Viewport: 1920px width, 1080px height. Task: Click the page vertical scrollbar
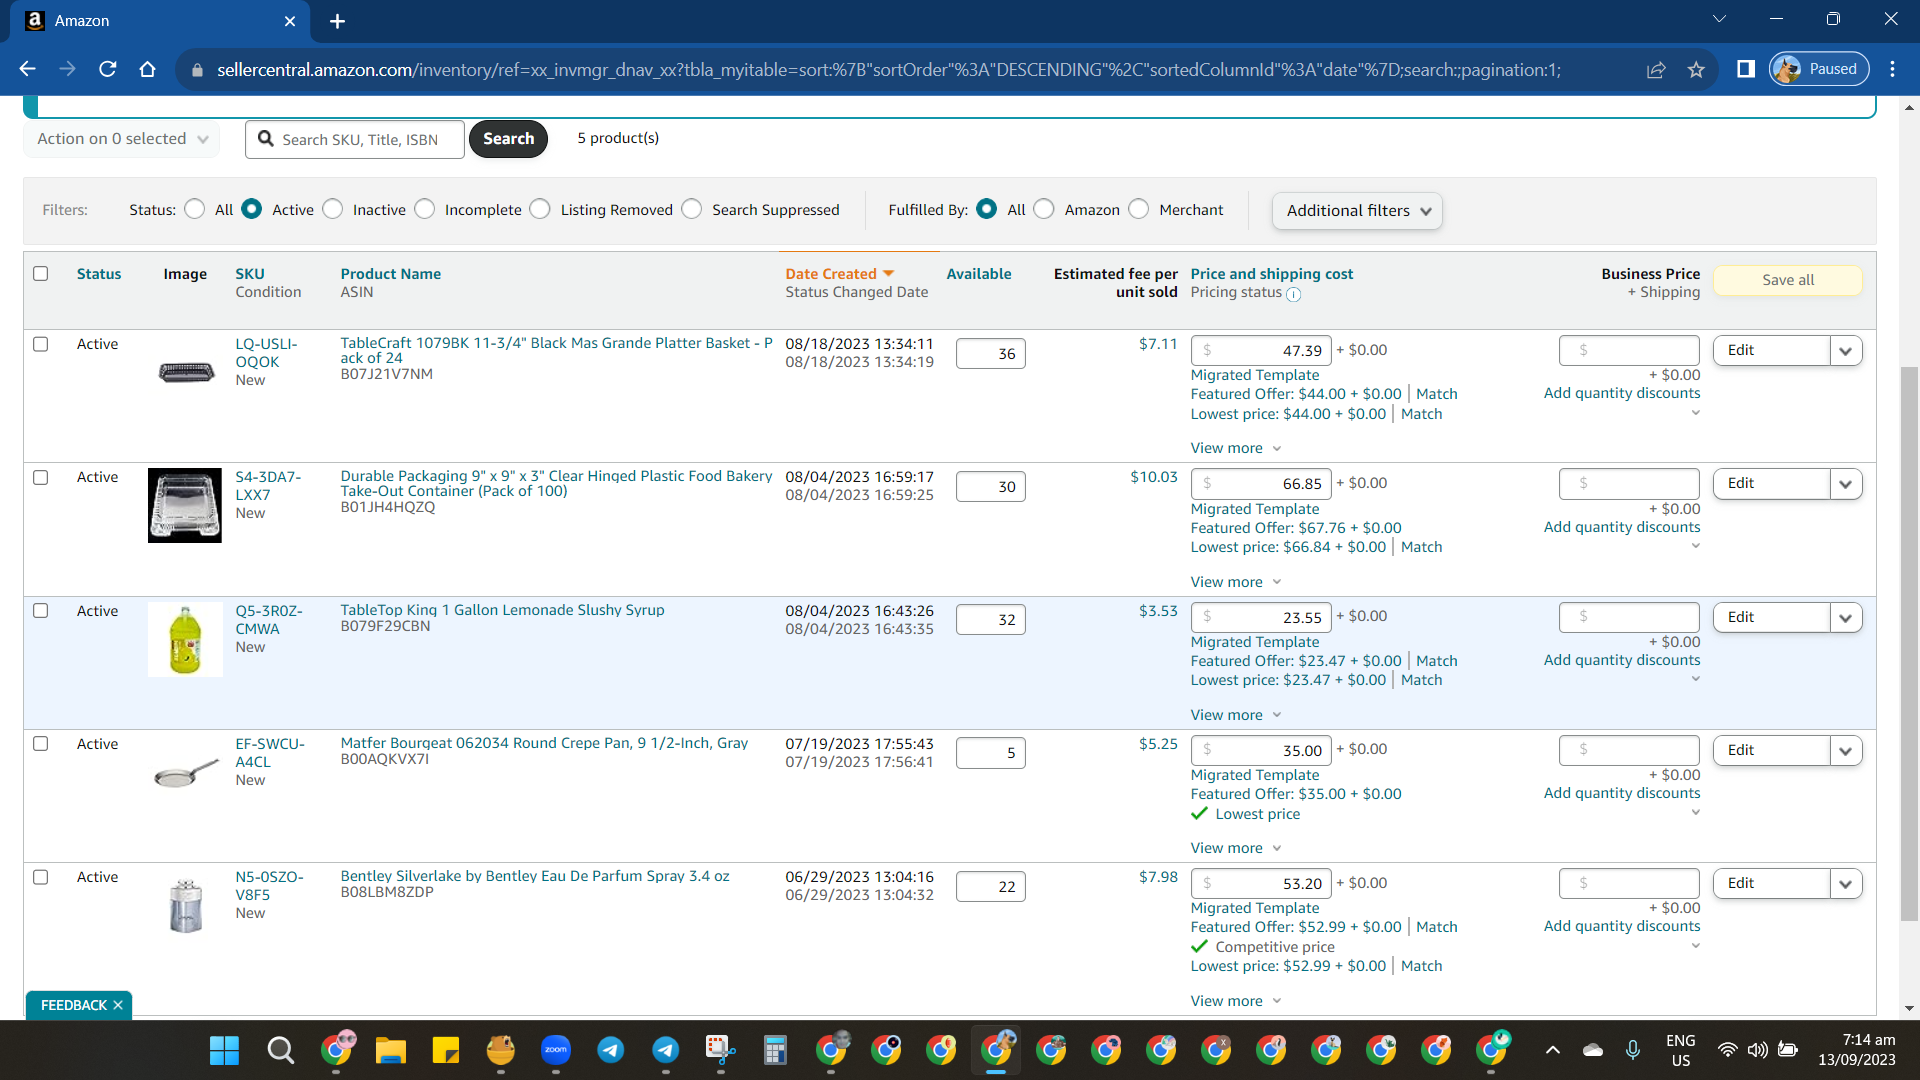(1910, 645)
